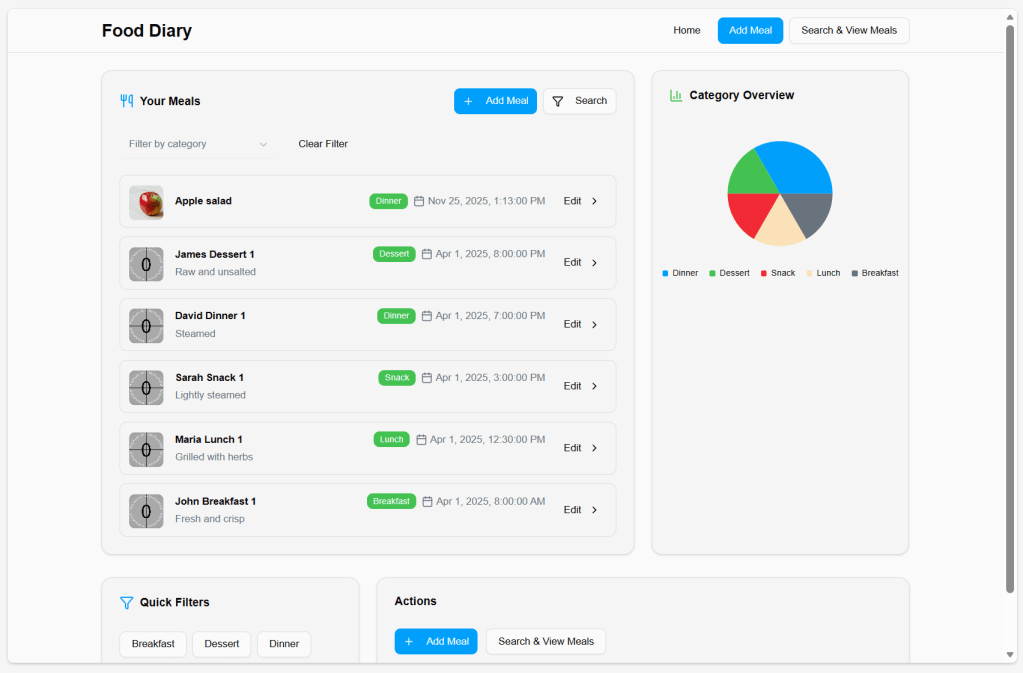
Task: Toggle the Dinner quick filter
Action: point(284,644)
